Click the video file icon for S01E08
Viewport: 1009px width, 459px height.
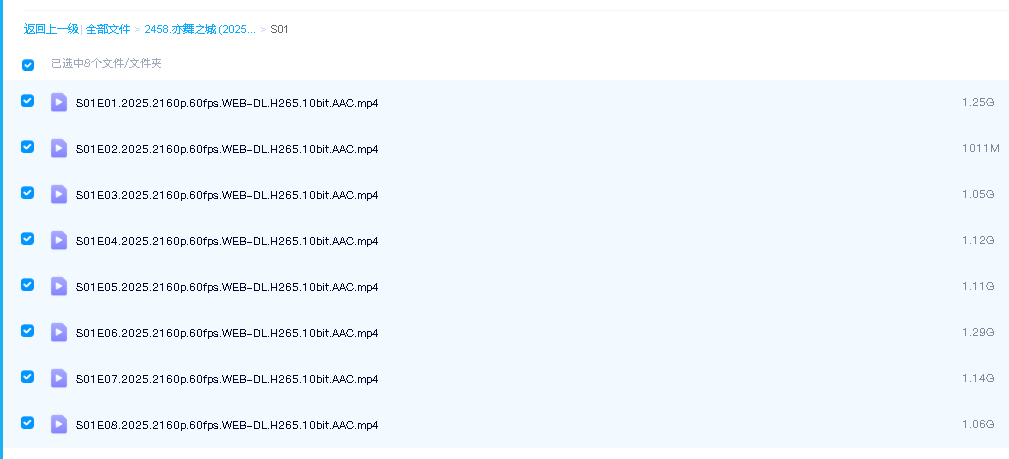pos(59,424)
